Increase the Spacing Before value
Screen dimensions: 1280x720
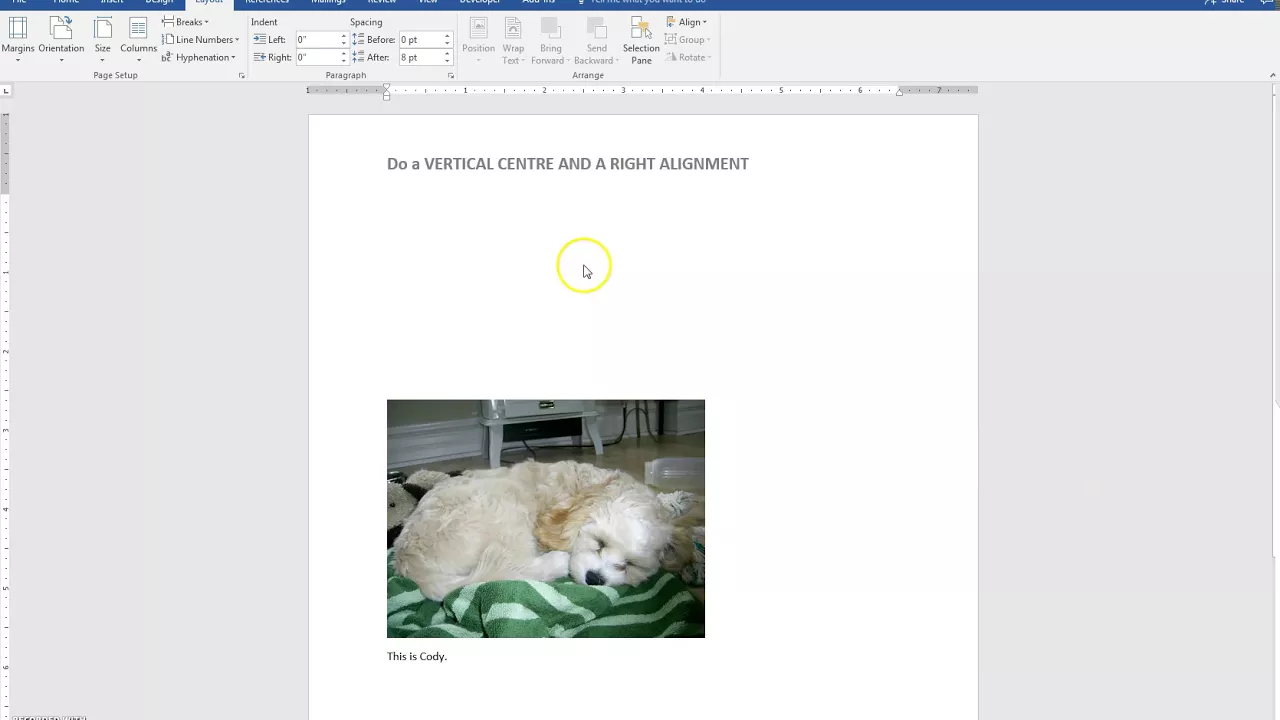pyautogui.click(x=447, y=36)
